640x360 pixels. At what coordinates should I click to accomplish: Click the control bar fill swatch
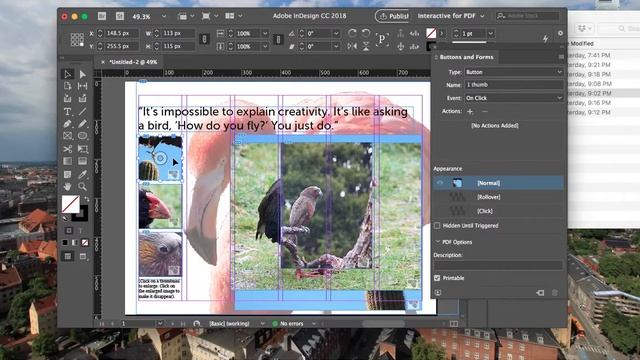431,33
